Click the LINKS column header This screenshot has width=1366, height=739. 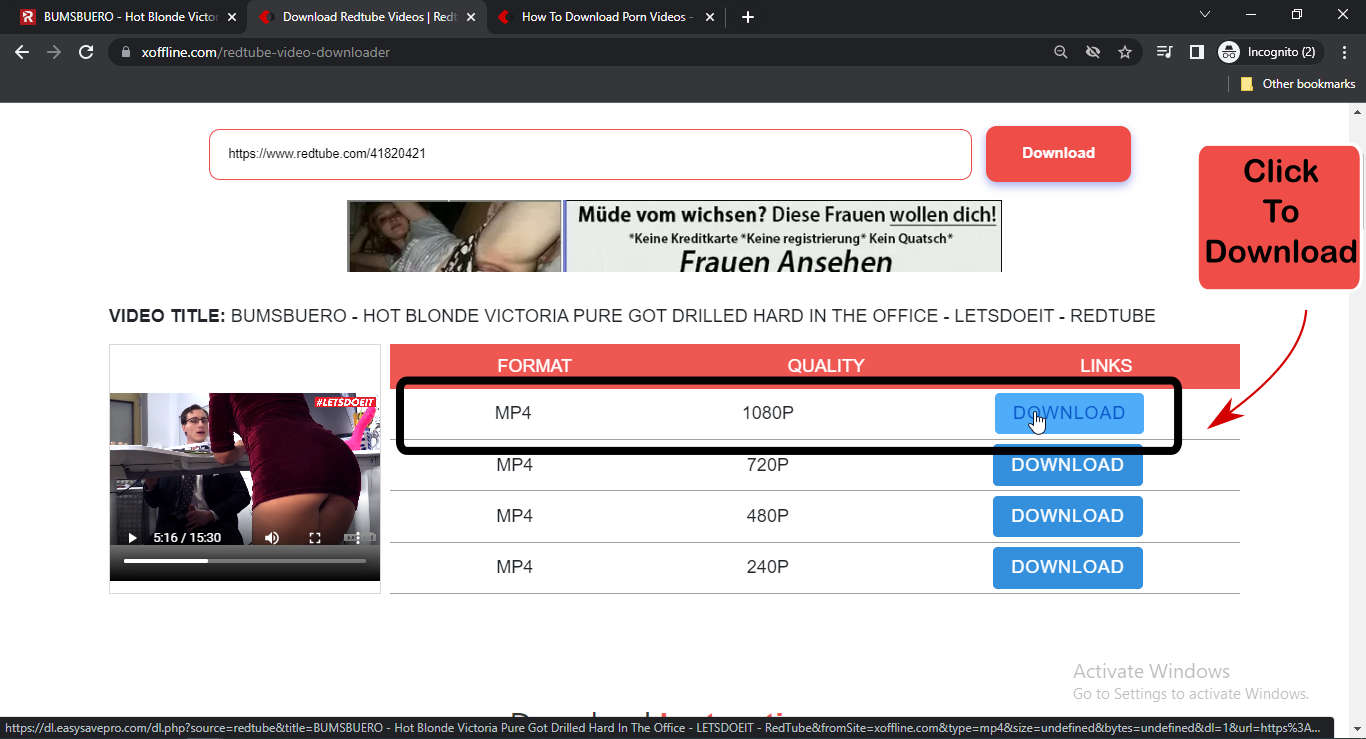pos(1106,366)
